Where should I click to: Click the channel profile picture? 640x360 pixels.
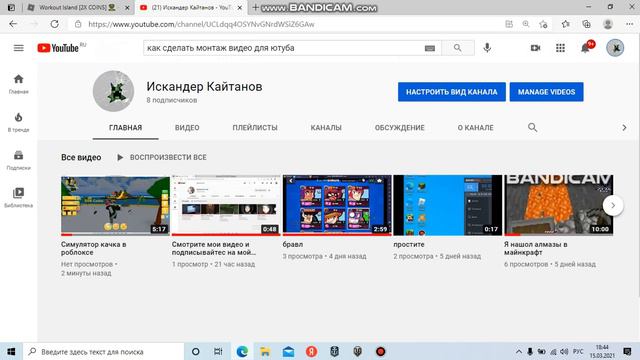click(113, 91)
